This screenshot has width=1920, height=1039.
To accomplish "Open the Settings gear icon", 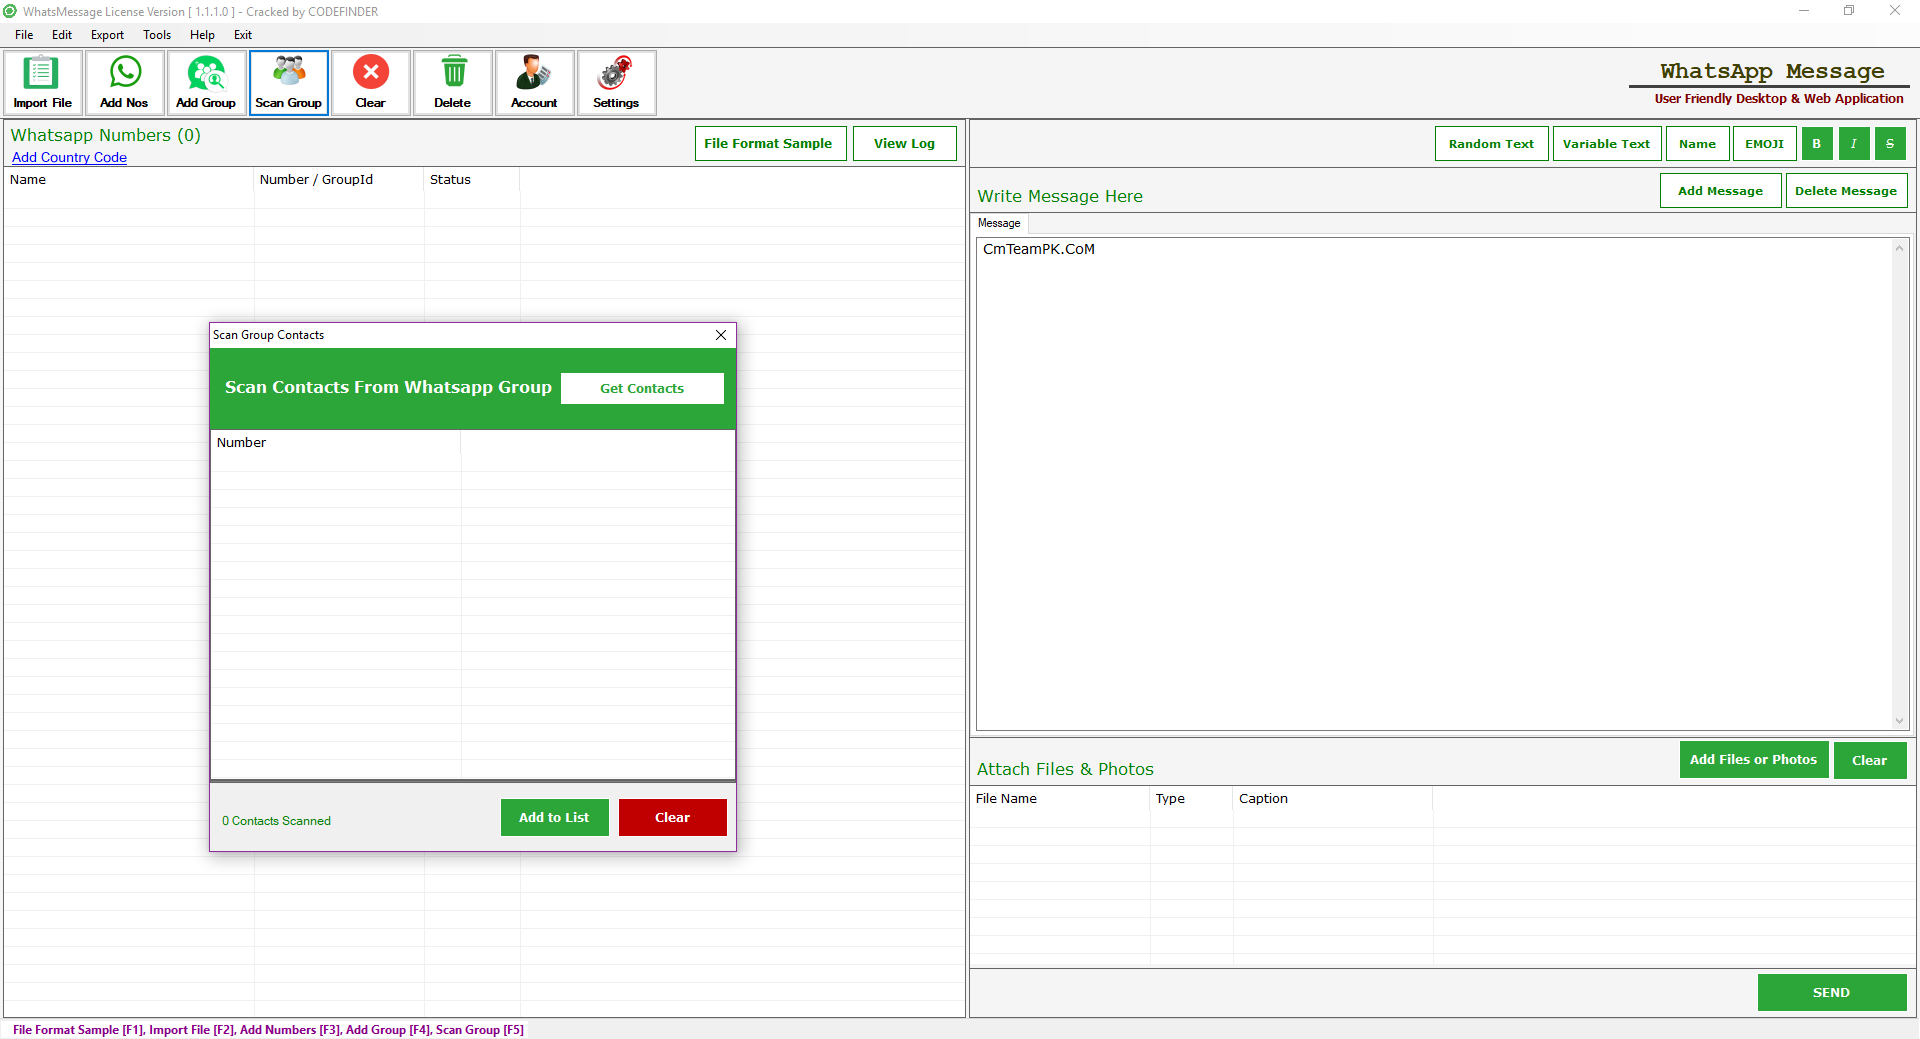I will [617, 83].
